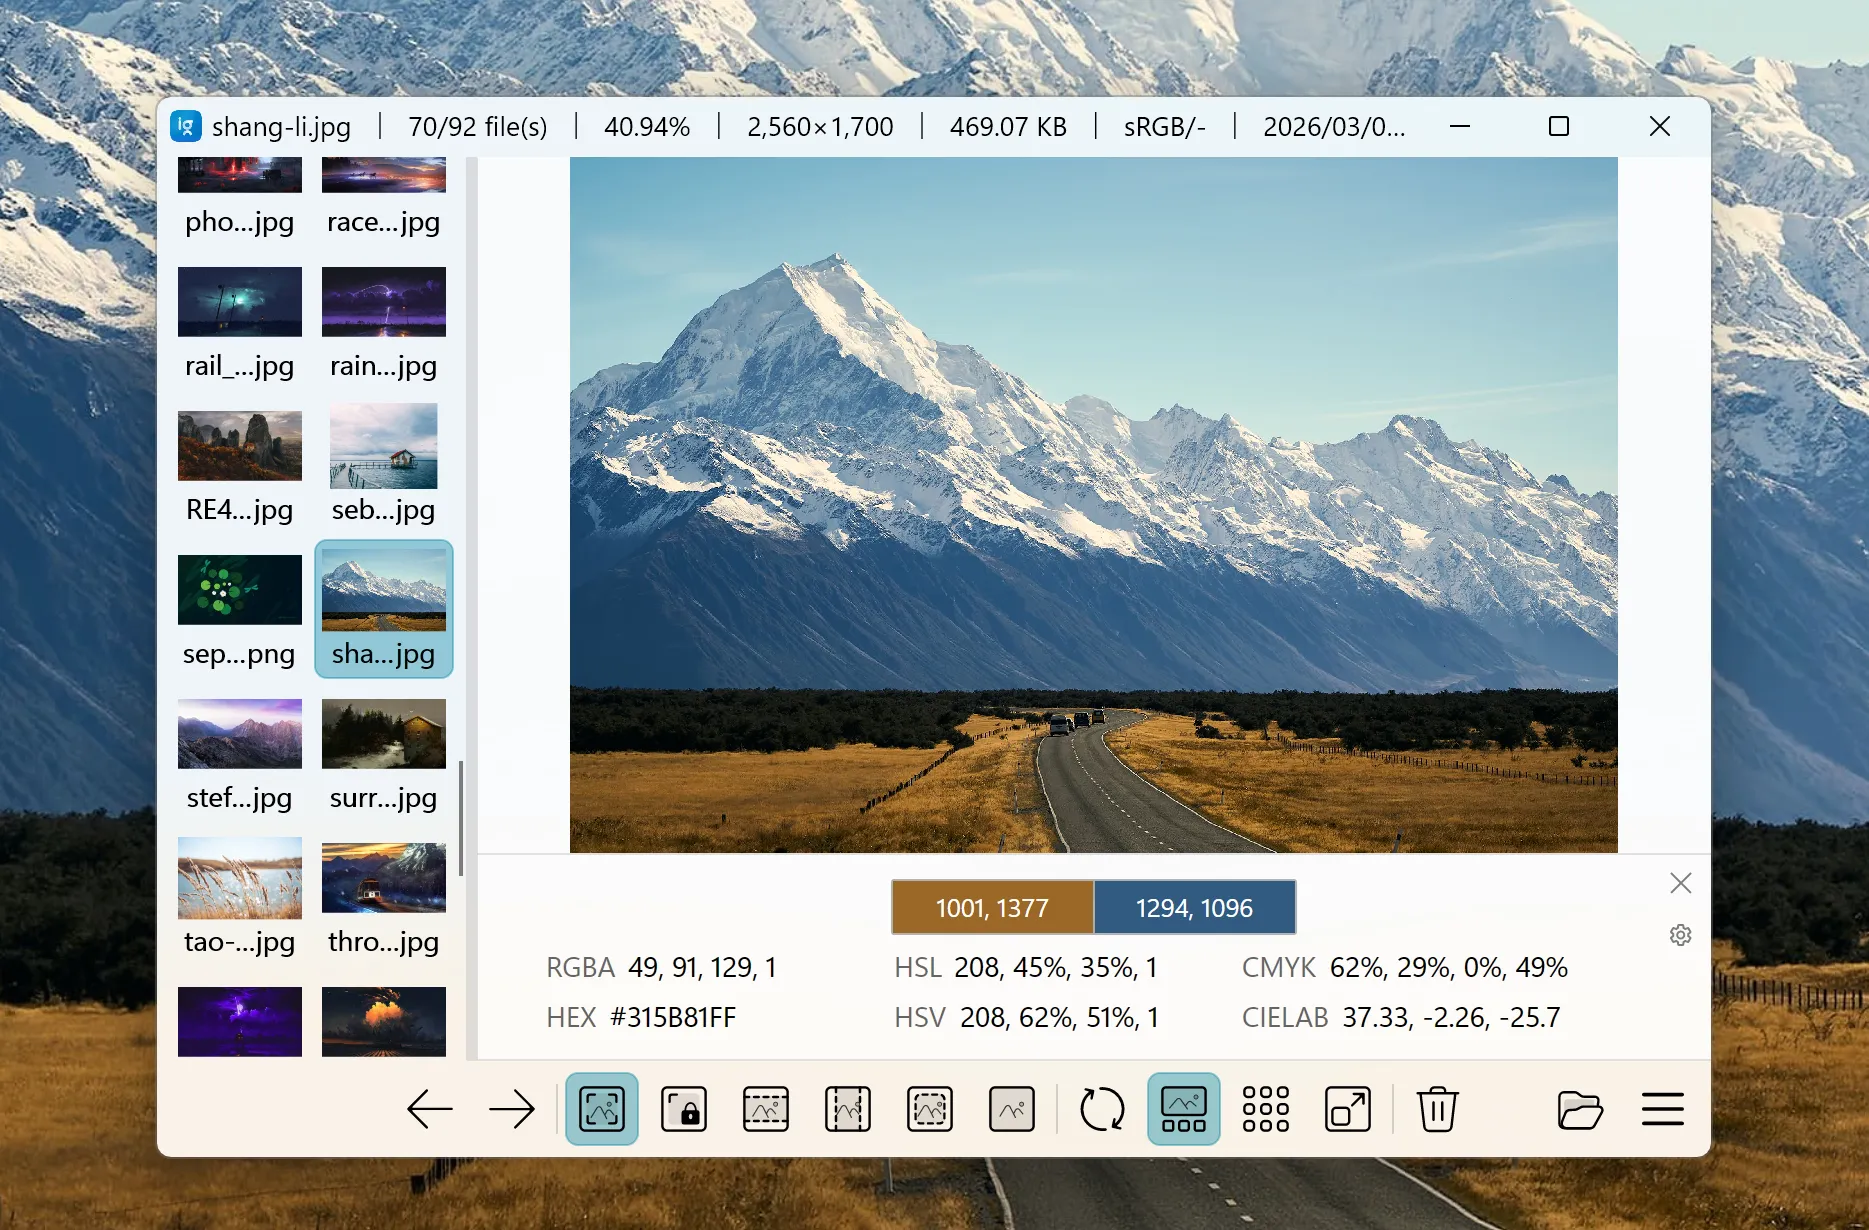Delete the image with the trash icon
1869x1230 pixels.
[x=1438, y=1109]
